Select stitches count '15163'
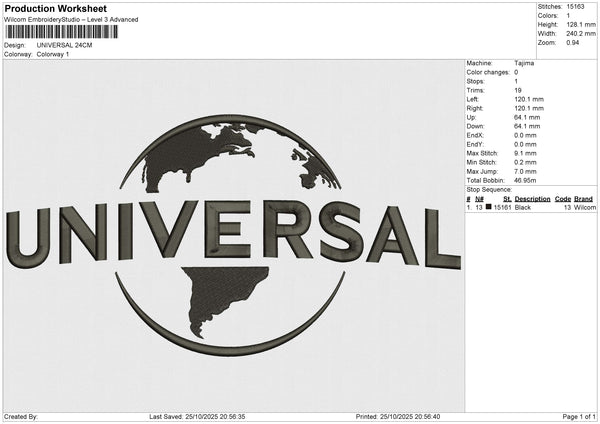 coord(575,7)
